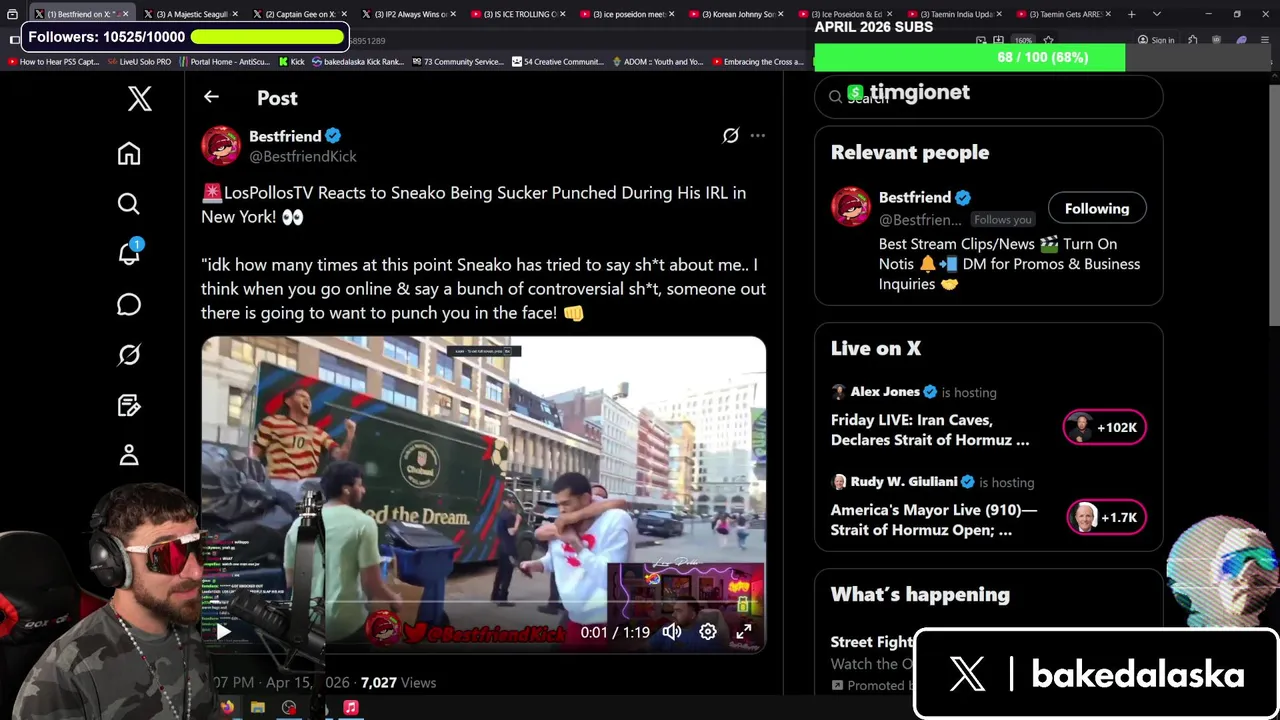Image resolution: width=1280 pixels, height=720 pixels.
Task: Expand the video to fullscreen
Action: click(744, 632)
